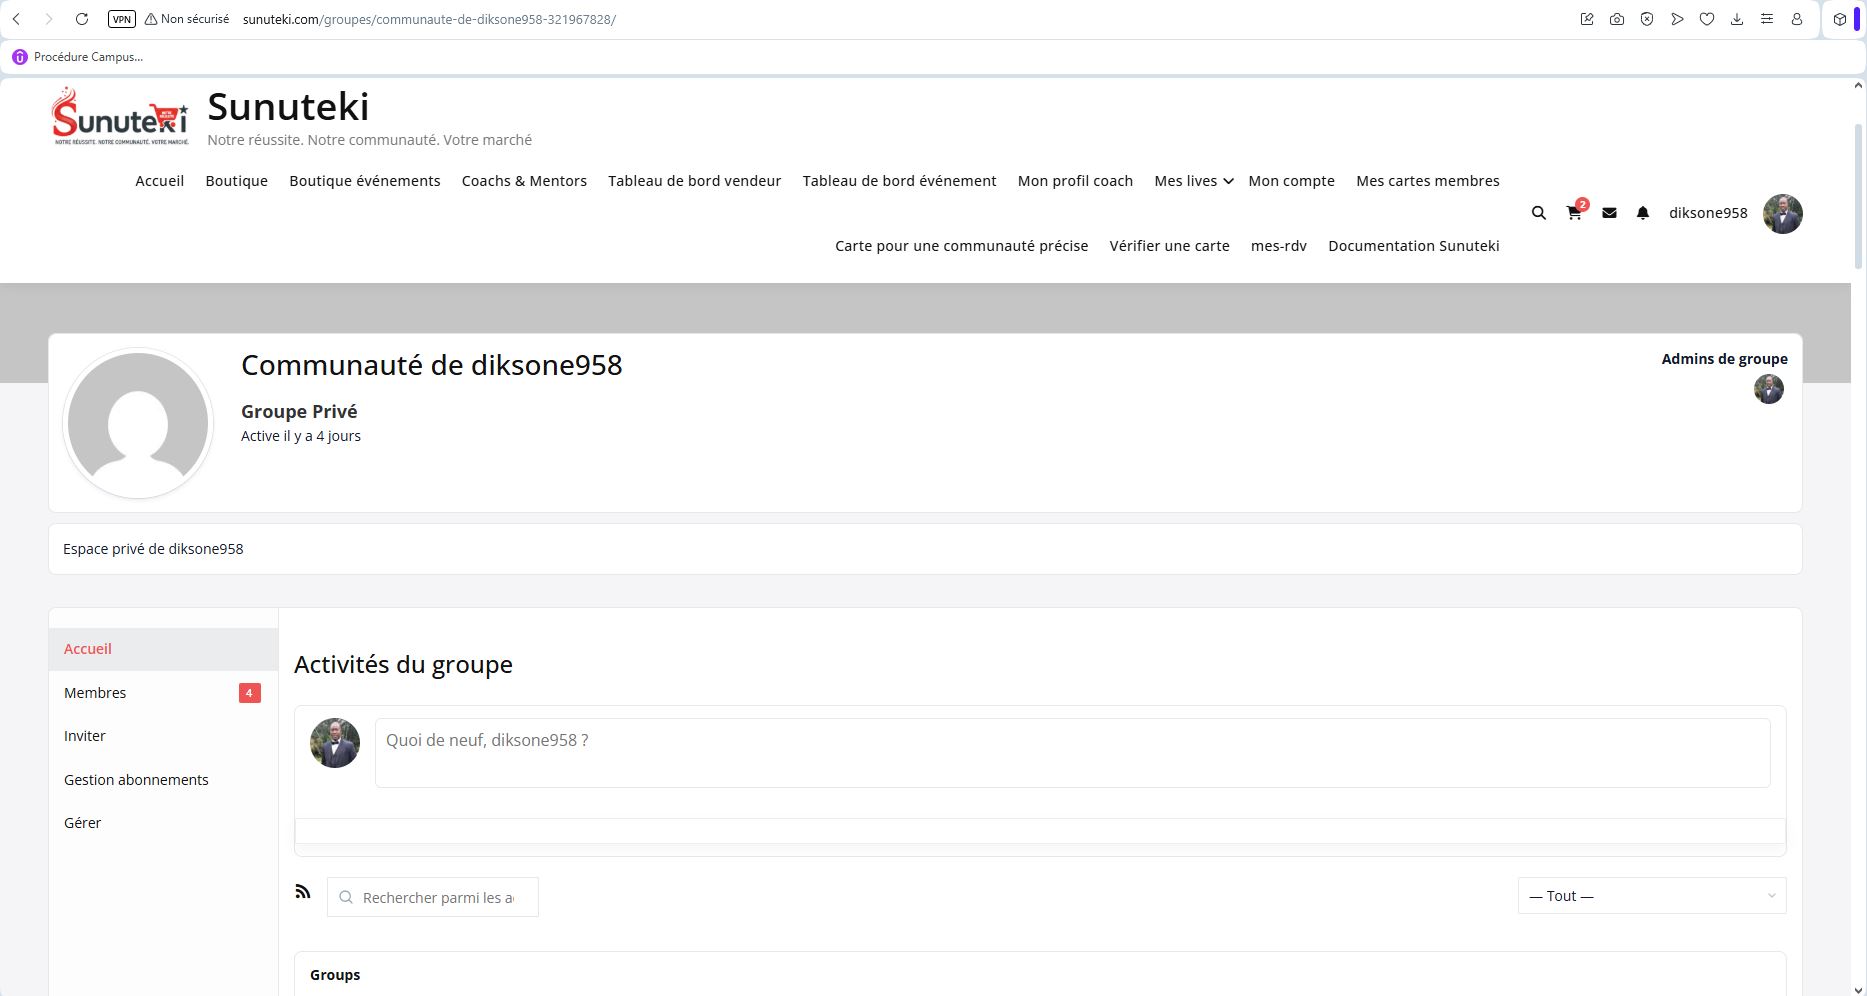Open the site search magnifier icon

pyautogui.click(x=1538, y=213)
